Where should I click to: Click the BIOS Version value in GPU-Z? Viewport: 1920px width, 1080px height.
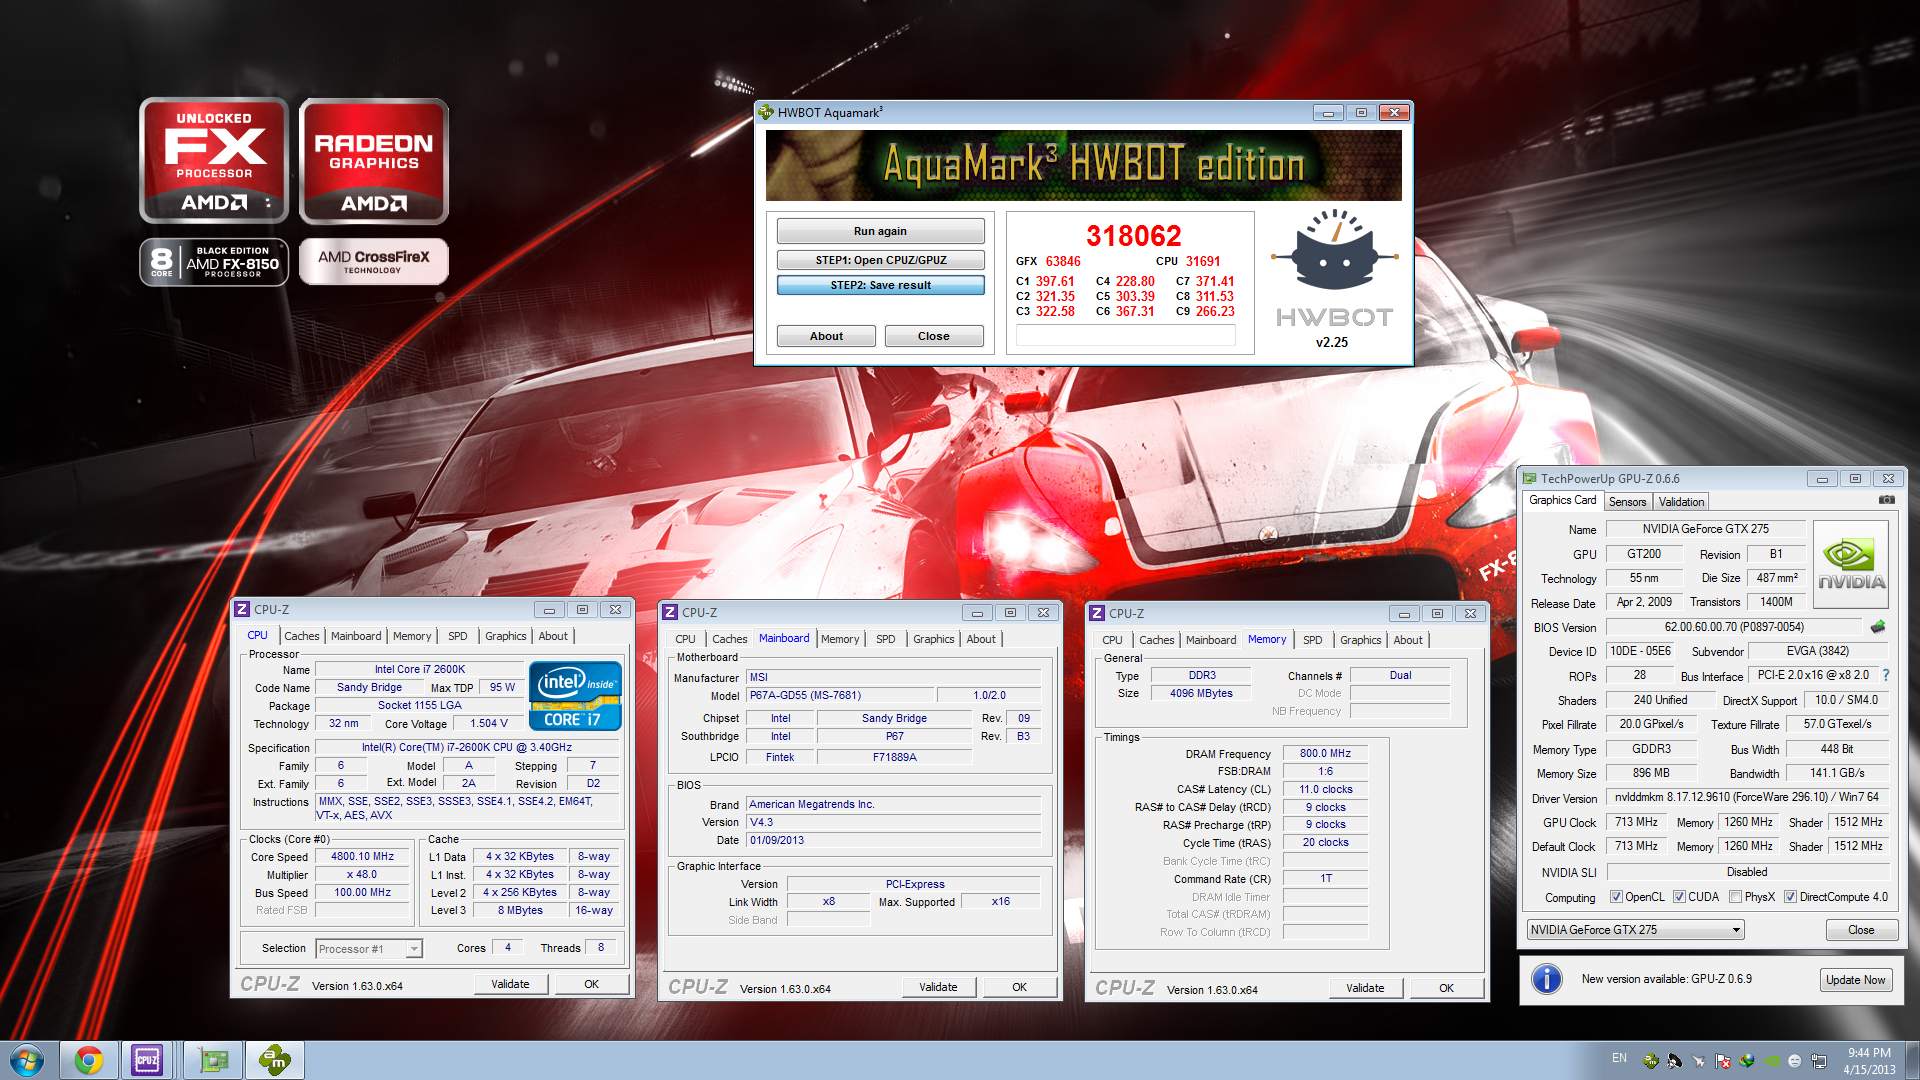click(1734, 627)
